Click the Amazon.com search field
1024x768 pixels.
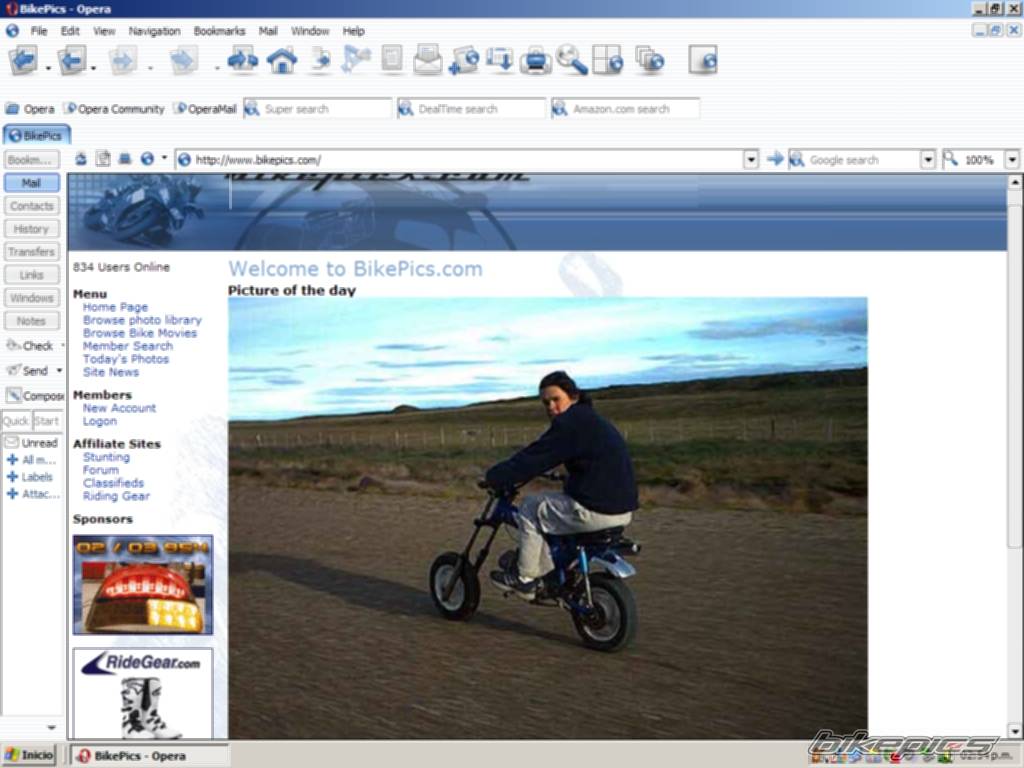(626, 108)
